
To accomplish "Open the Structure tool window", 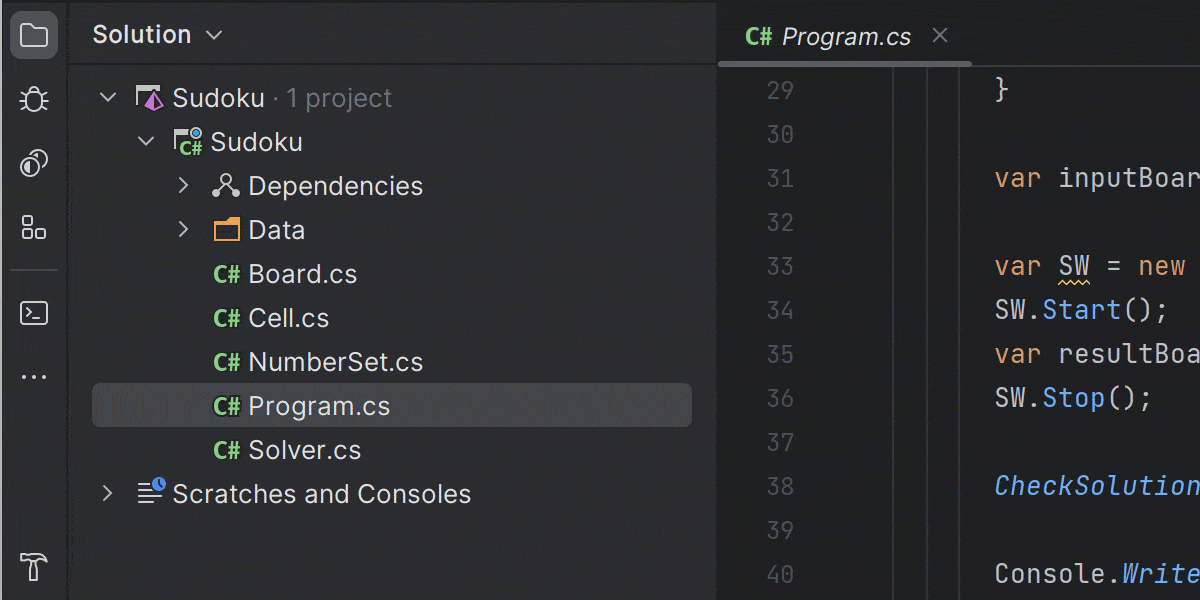I will click(x=34, y=227).
